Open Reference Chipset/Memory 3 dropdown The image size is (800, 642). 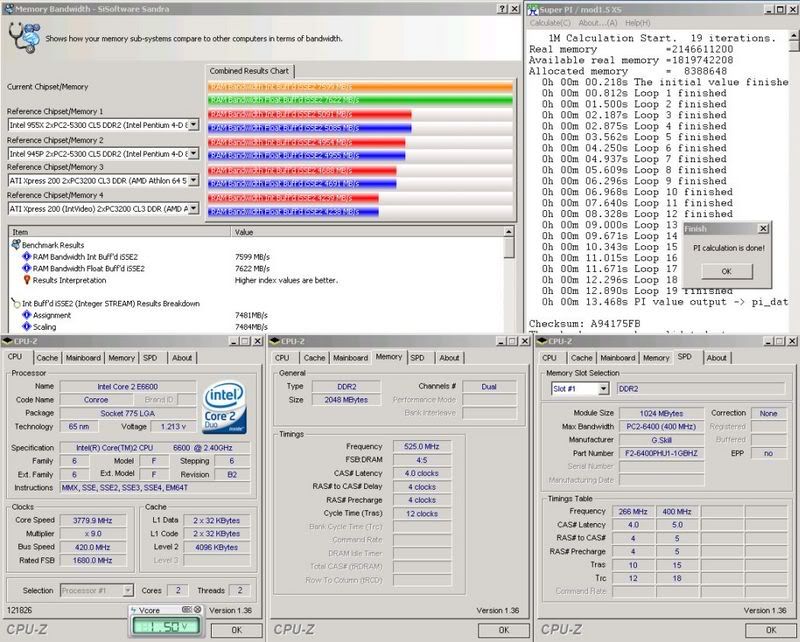(x=193, y=180)
